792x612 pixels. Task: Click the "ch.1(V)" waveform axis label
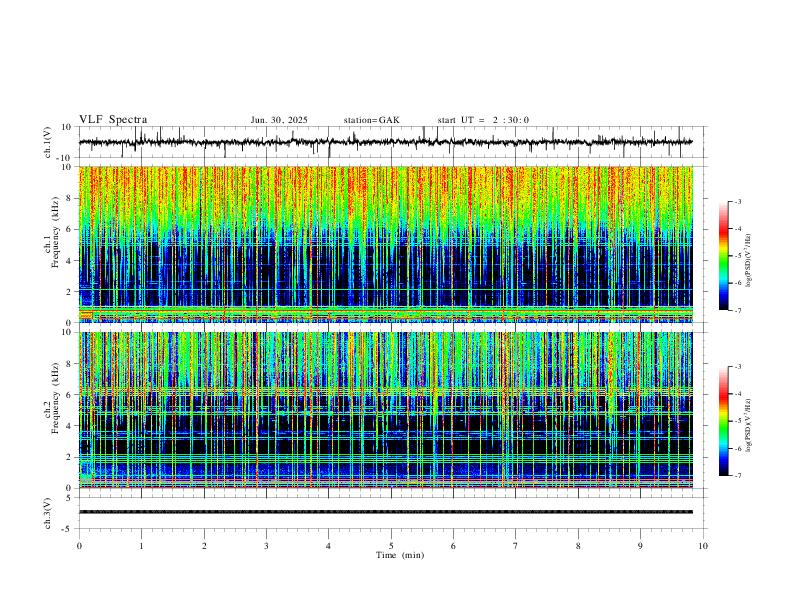click(48, 142)
